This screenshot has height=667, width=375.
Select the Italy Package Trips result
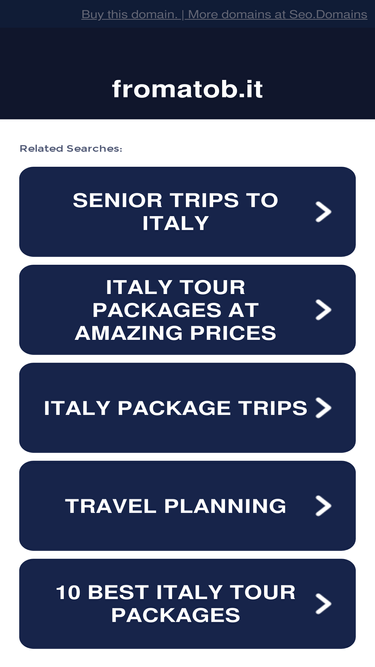coord(188,408)
